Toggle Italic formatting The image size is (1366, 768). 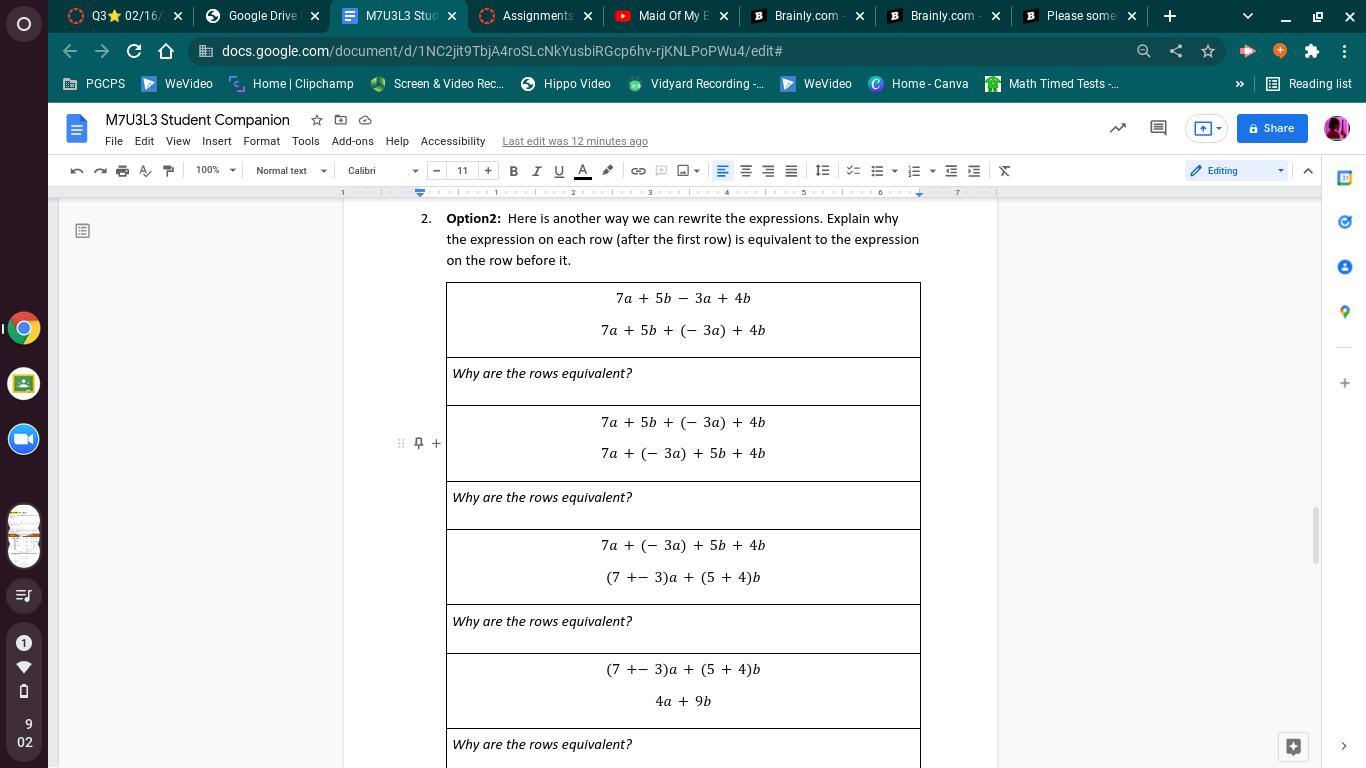pyautogui.click(x=536, y=171)
